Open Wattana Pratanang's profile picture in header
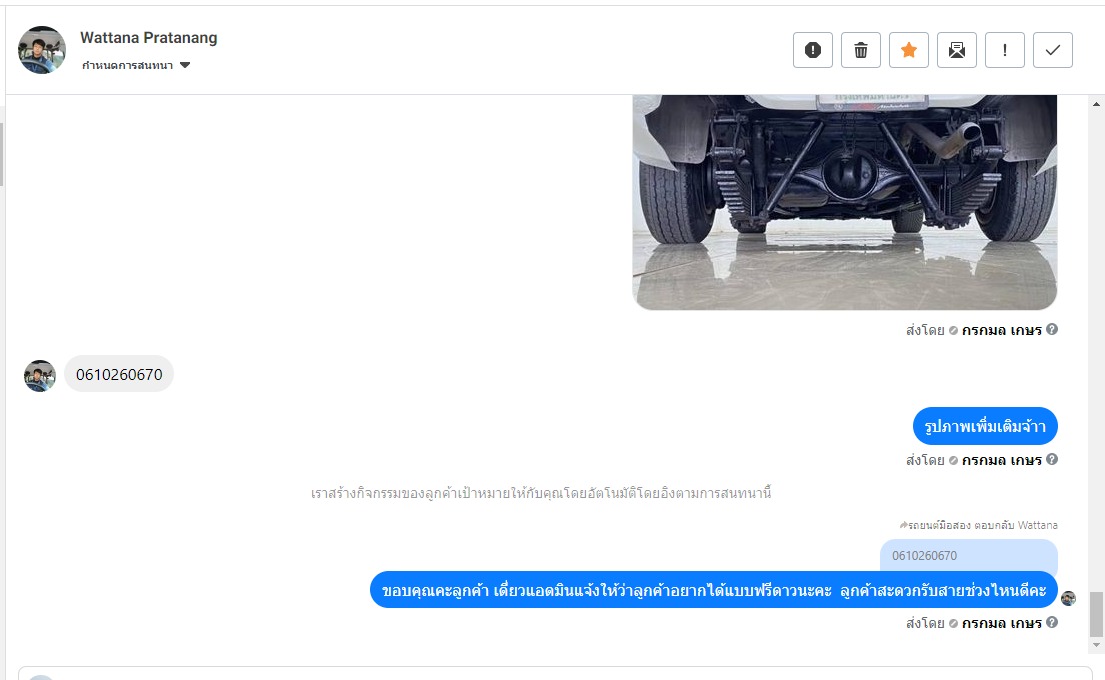The height and width of the screenshot is (680, 1105). tap(42, 50)
